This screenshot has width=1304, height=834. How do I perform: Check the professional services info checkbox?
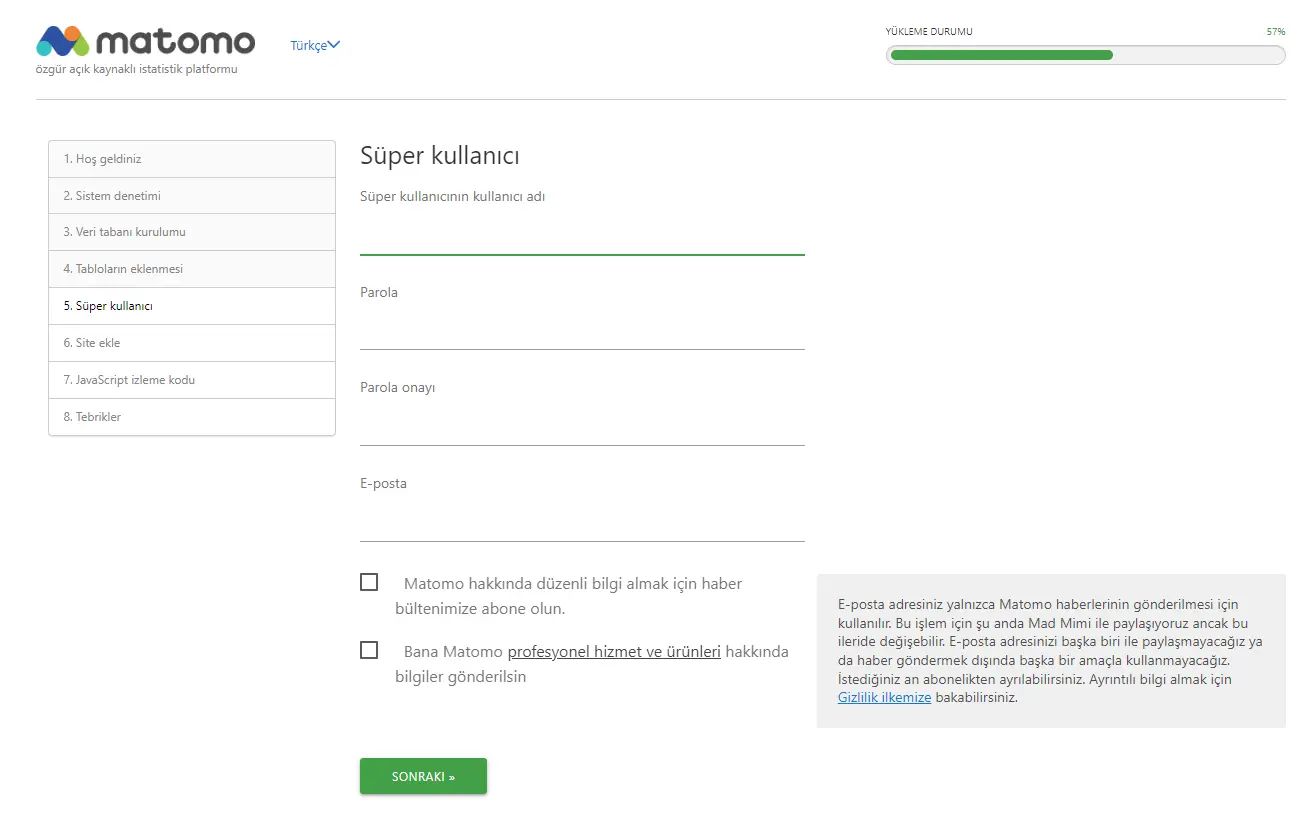(369, 650)
